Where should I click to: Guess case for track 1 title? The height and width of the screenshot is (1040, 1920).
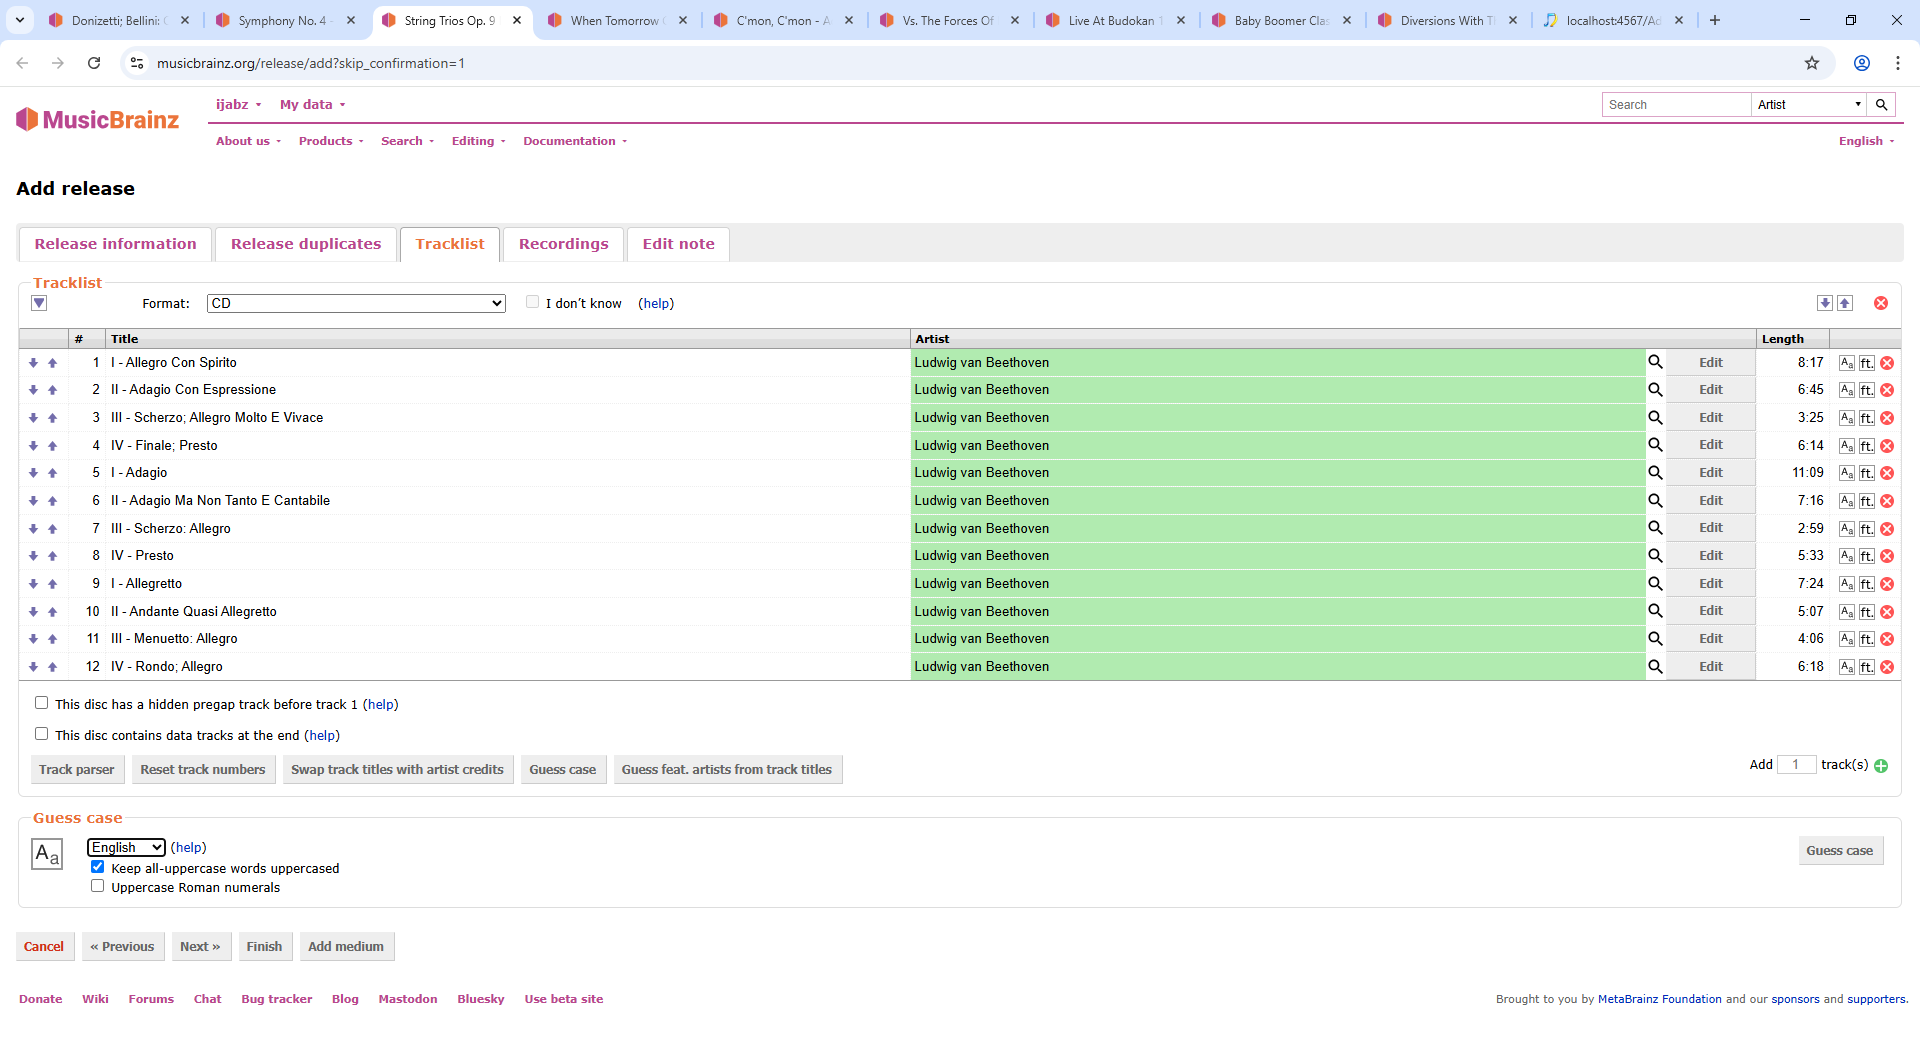[1846, 363]
